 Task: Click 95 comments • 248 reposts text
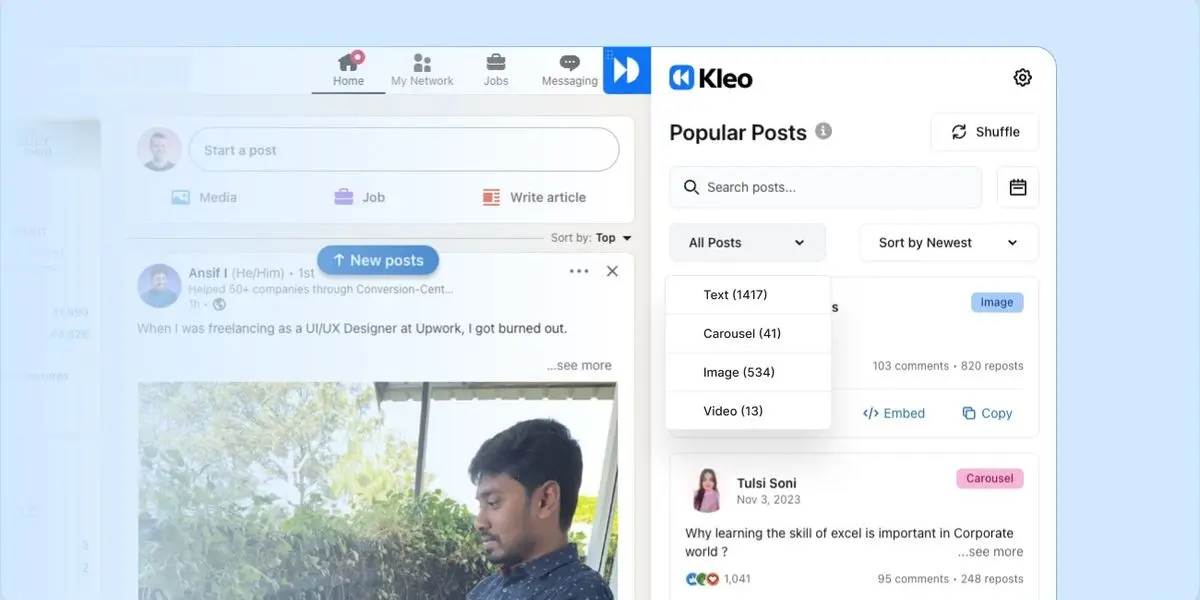[x=950, y=579]
